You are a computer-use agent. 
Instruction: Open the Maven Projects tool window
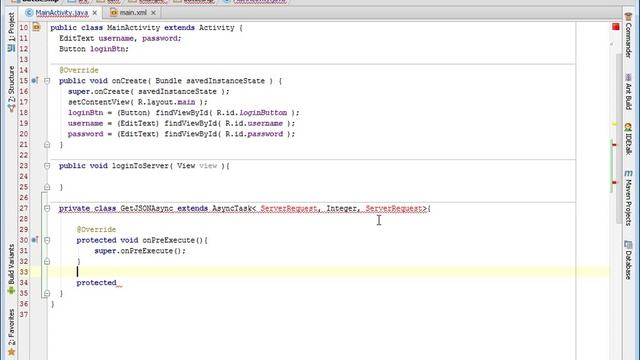[628, 198]
